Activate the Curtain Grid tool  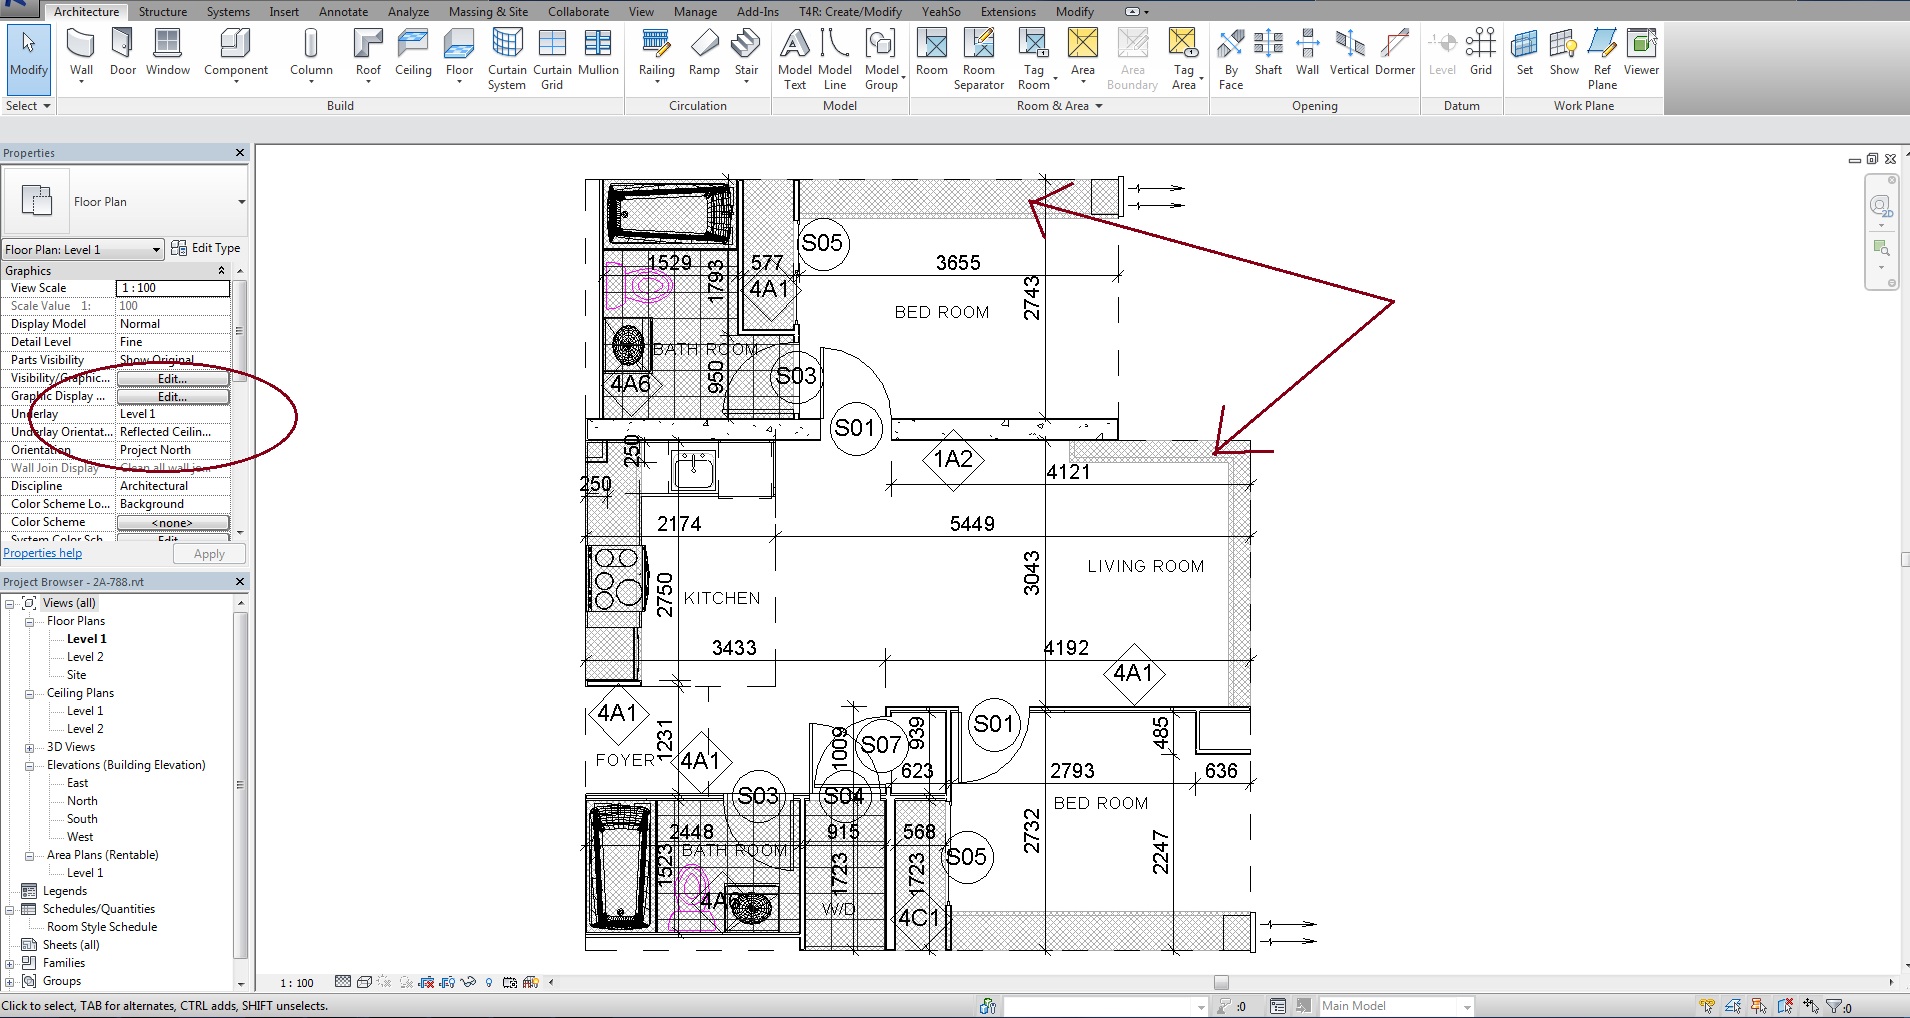(552, 60)
